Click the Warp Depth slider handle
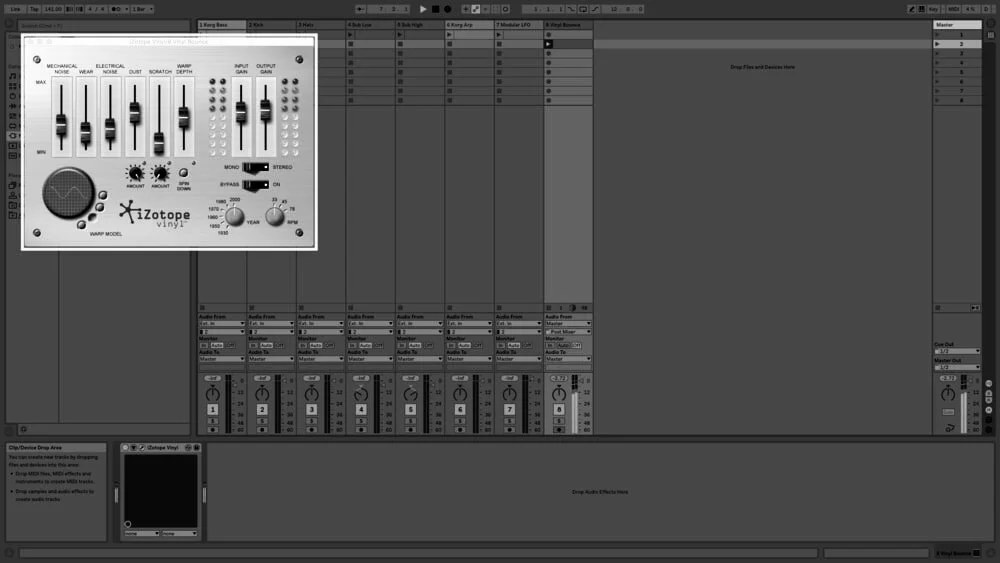The image size is (1000, 563). [x=184, y=117]
